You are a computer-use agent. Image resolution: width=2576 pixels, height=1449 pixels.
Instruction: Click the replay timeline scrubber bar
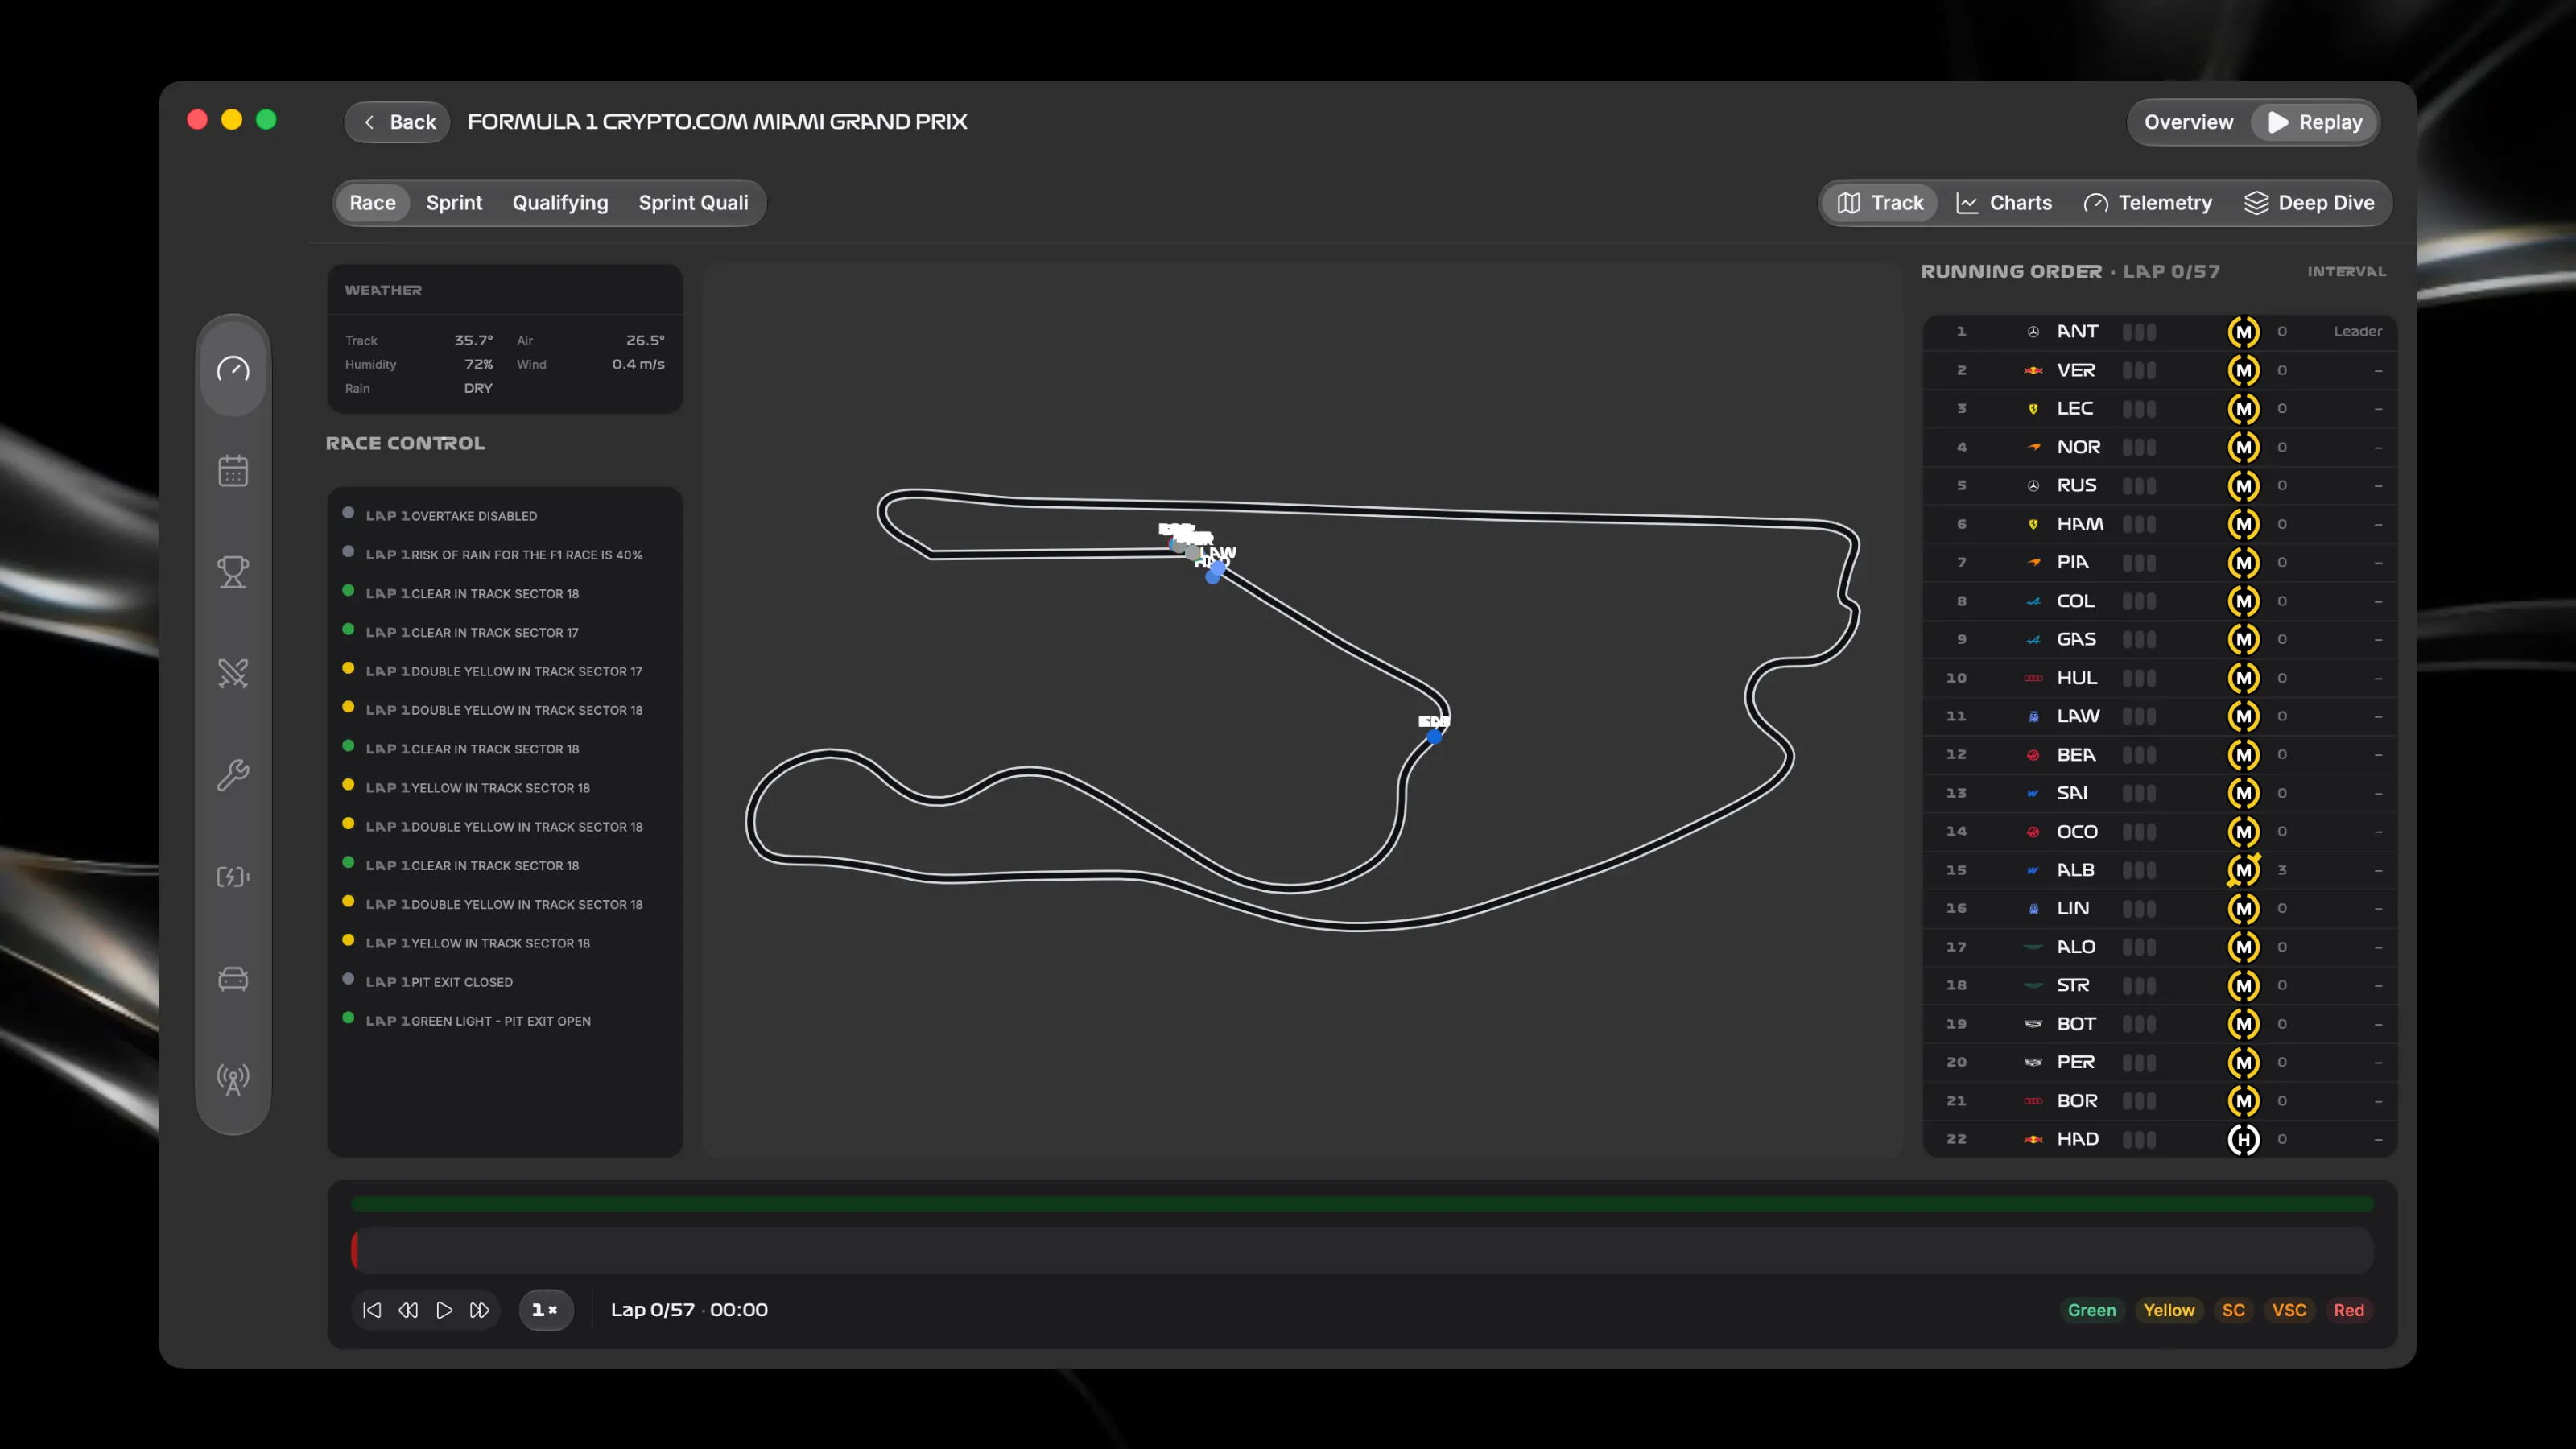pyautogui.click(x=1362, y=1251)
